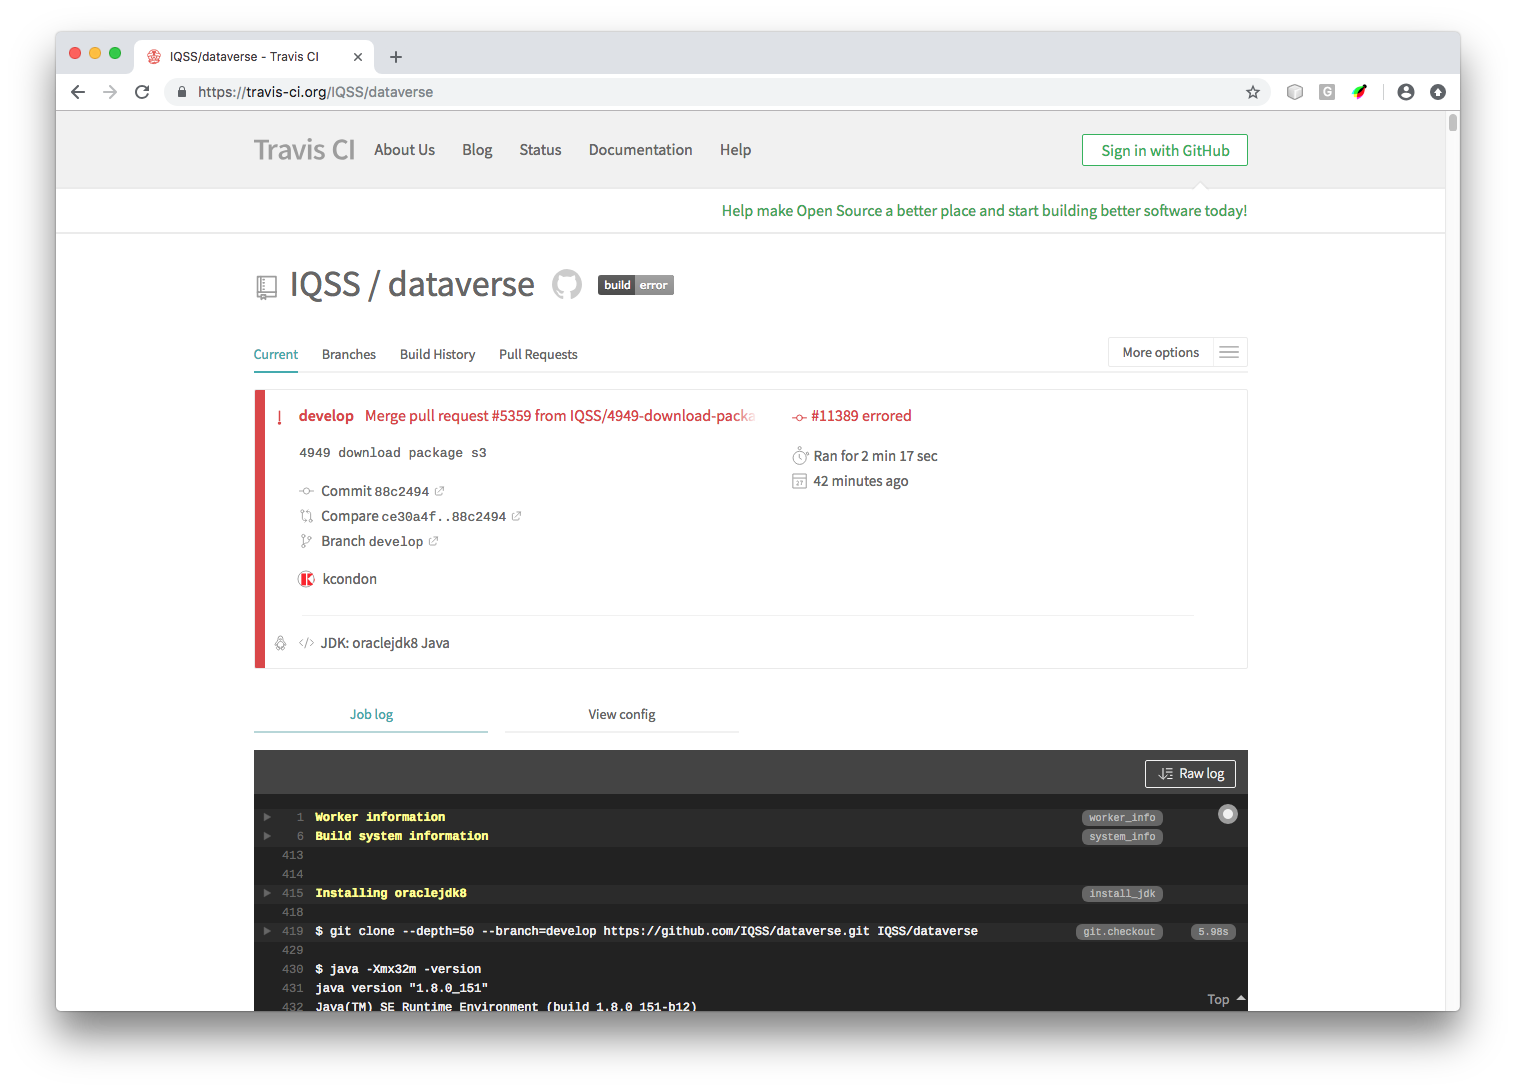Click the install_jdk log tag
Viewport: 1516px width, 1091px height.
[x=1122, y=894]
